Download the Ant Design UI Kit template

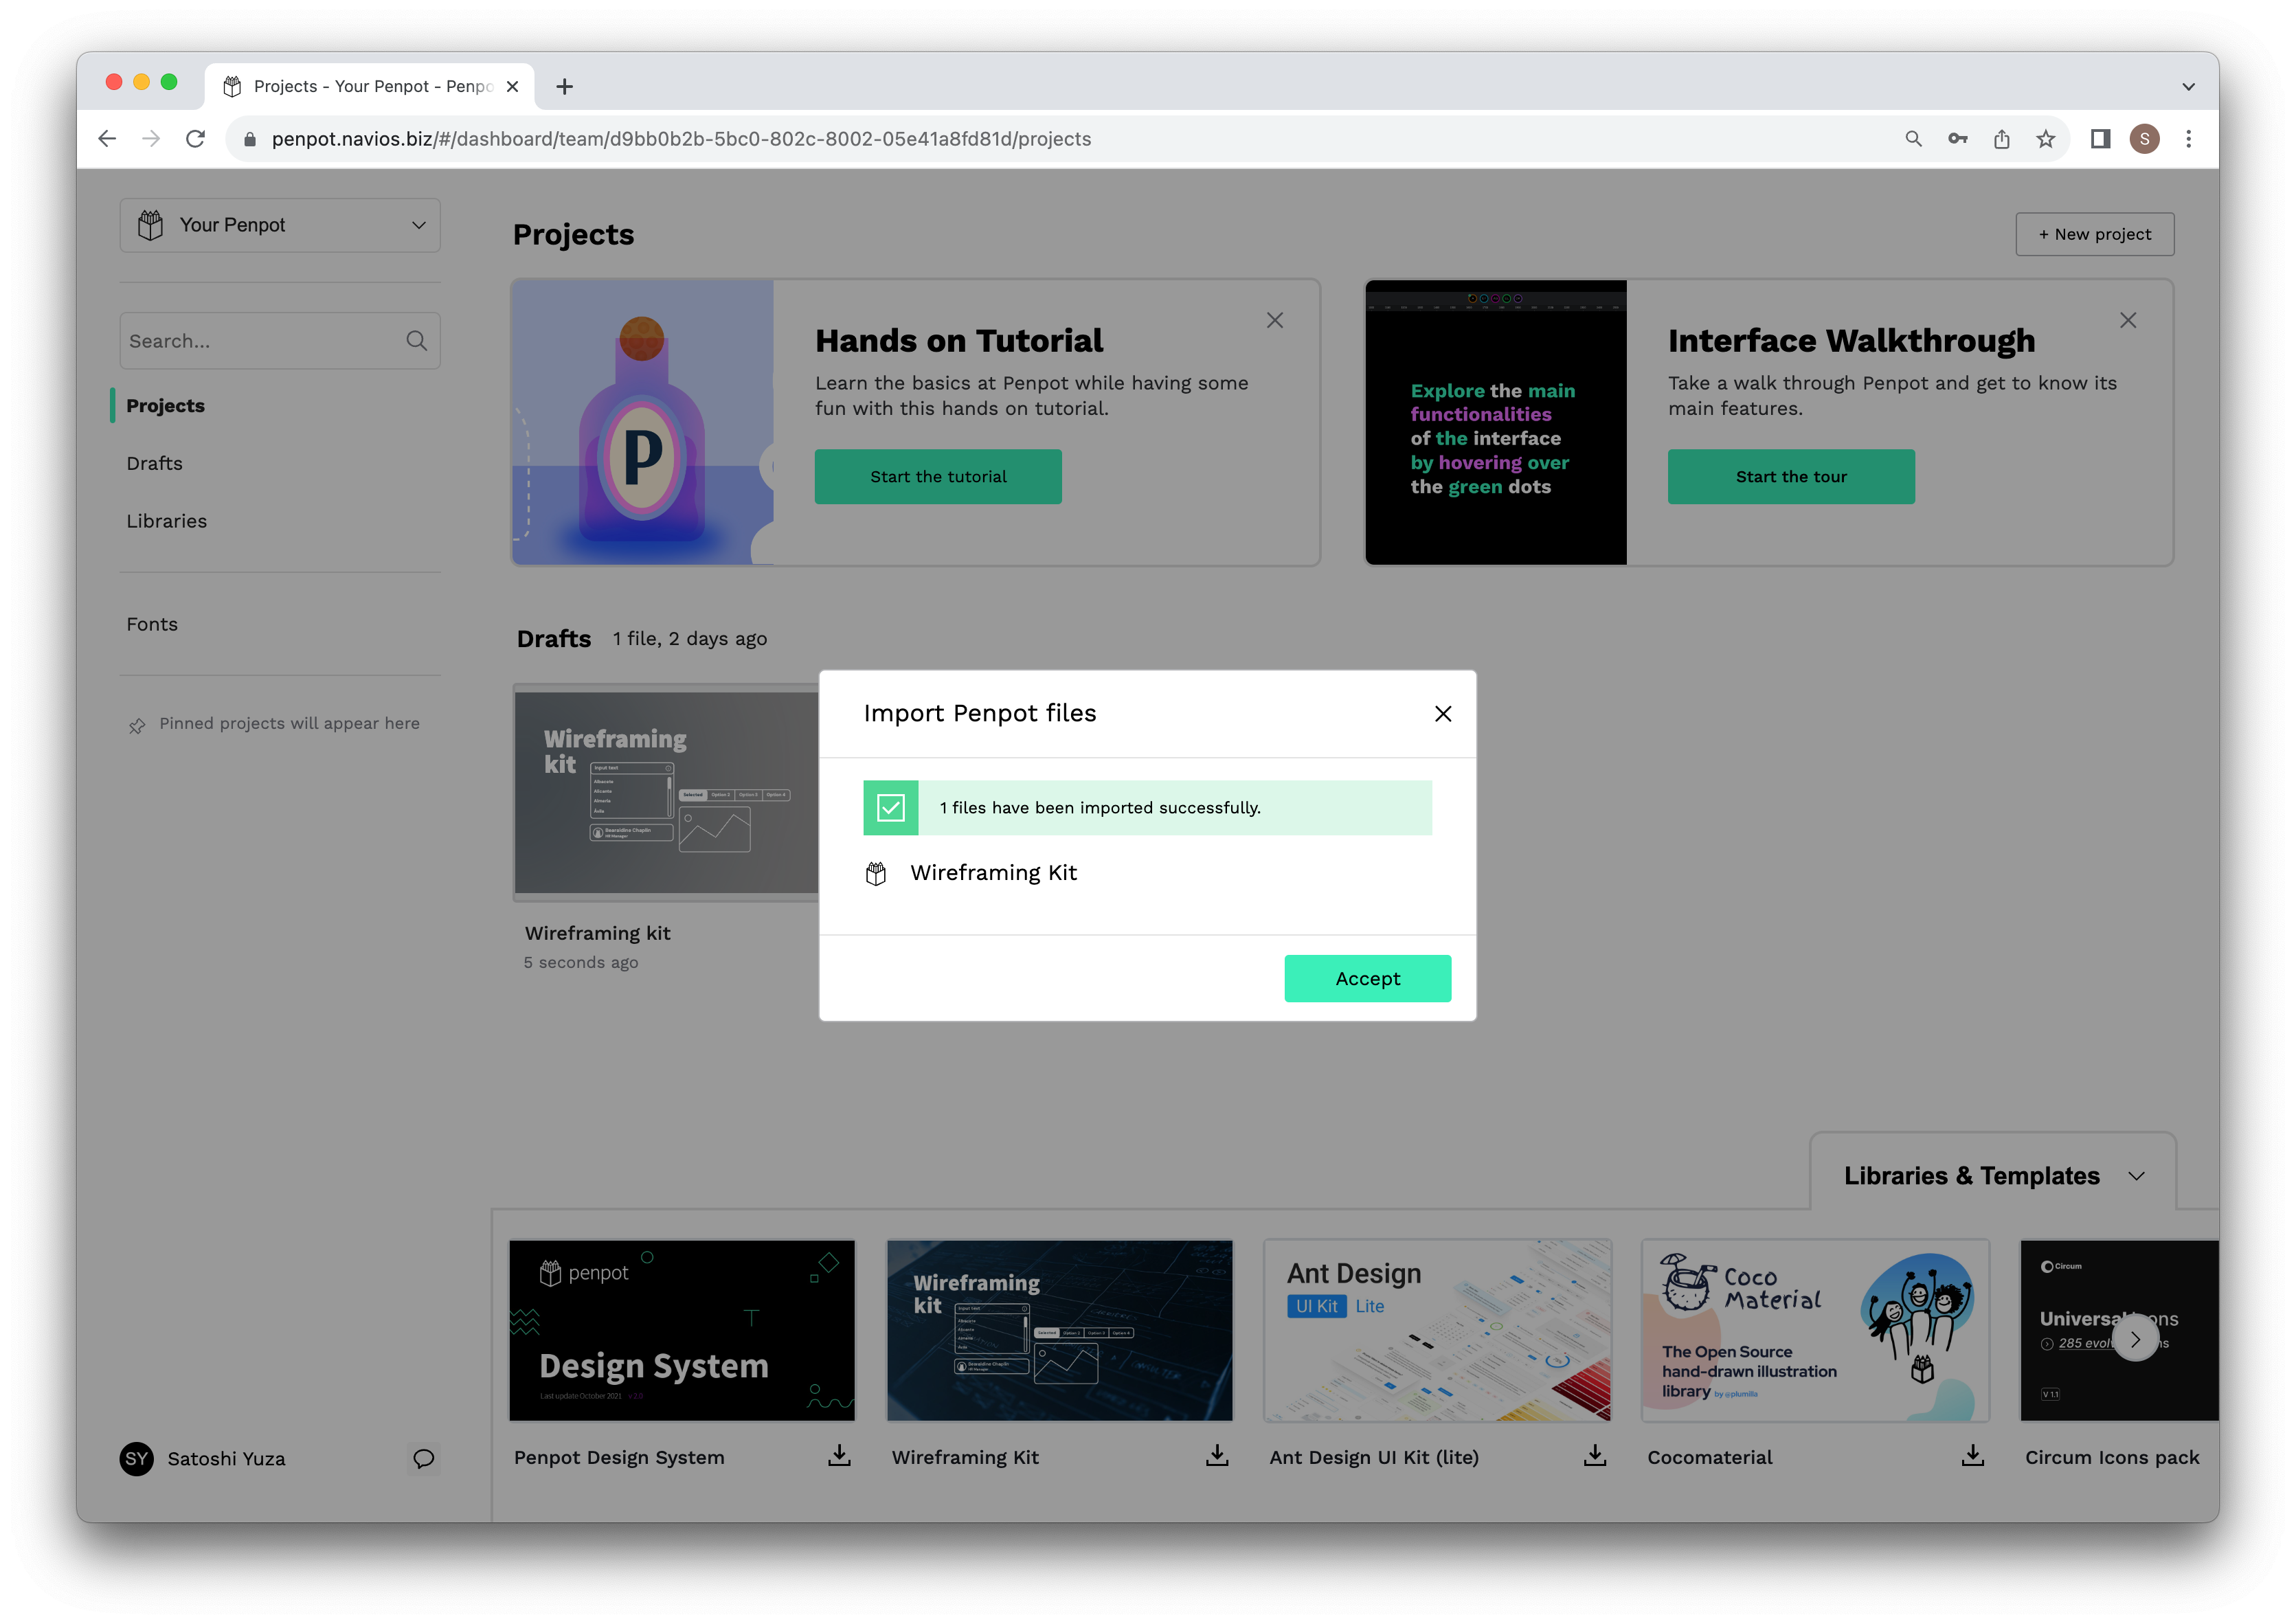pyautogui.click(x=1594, y=1456)
